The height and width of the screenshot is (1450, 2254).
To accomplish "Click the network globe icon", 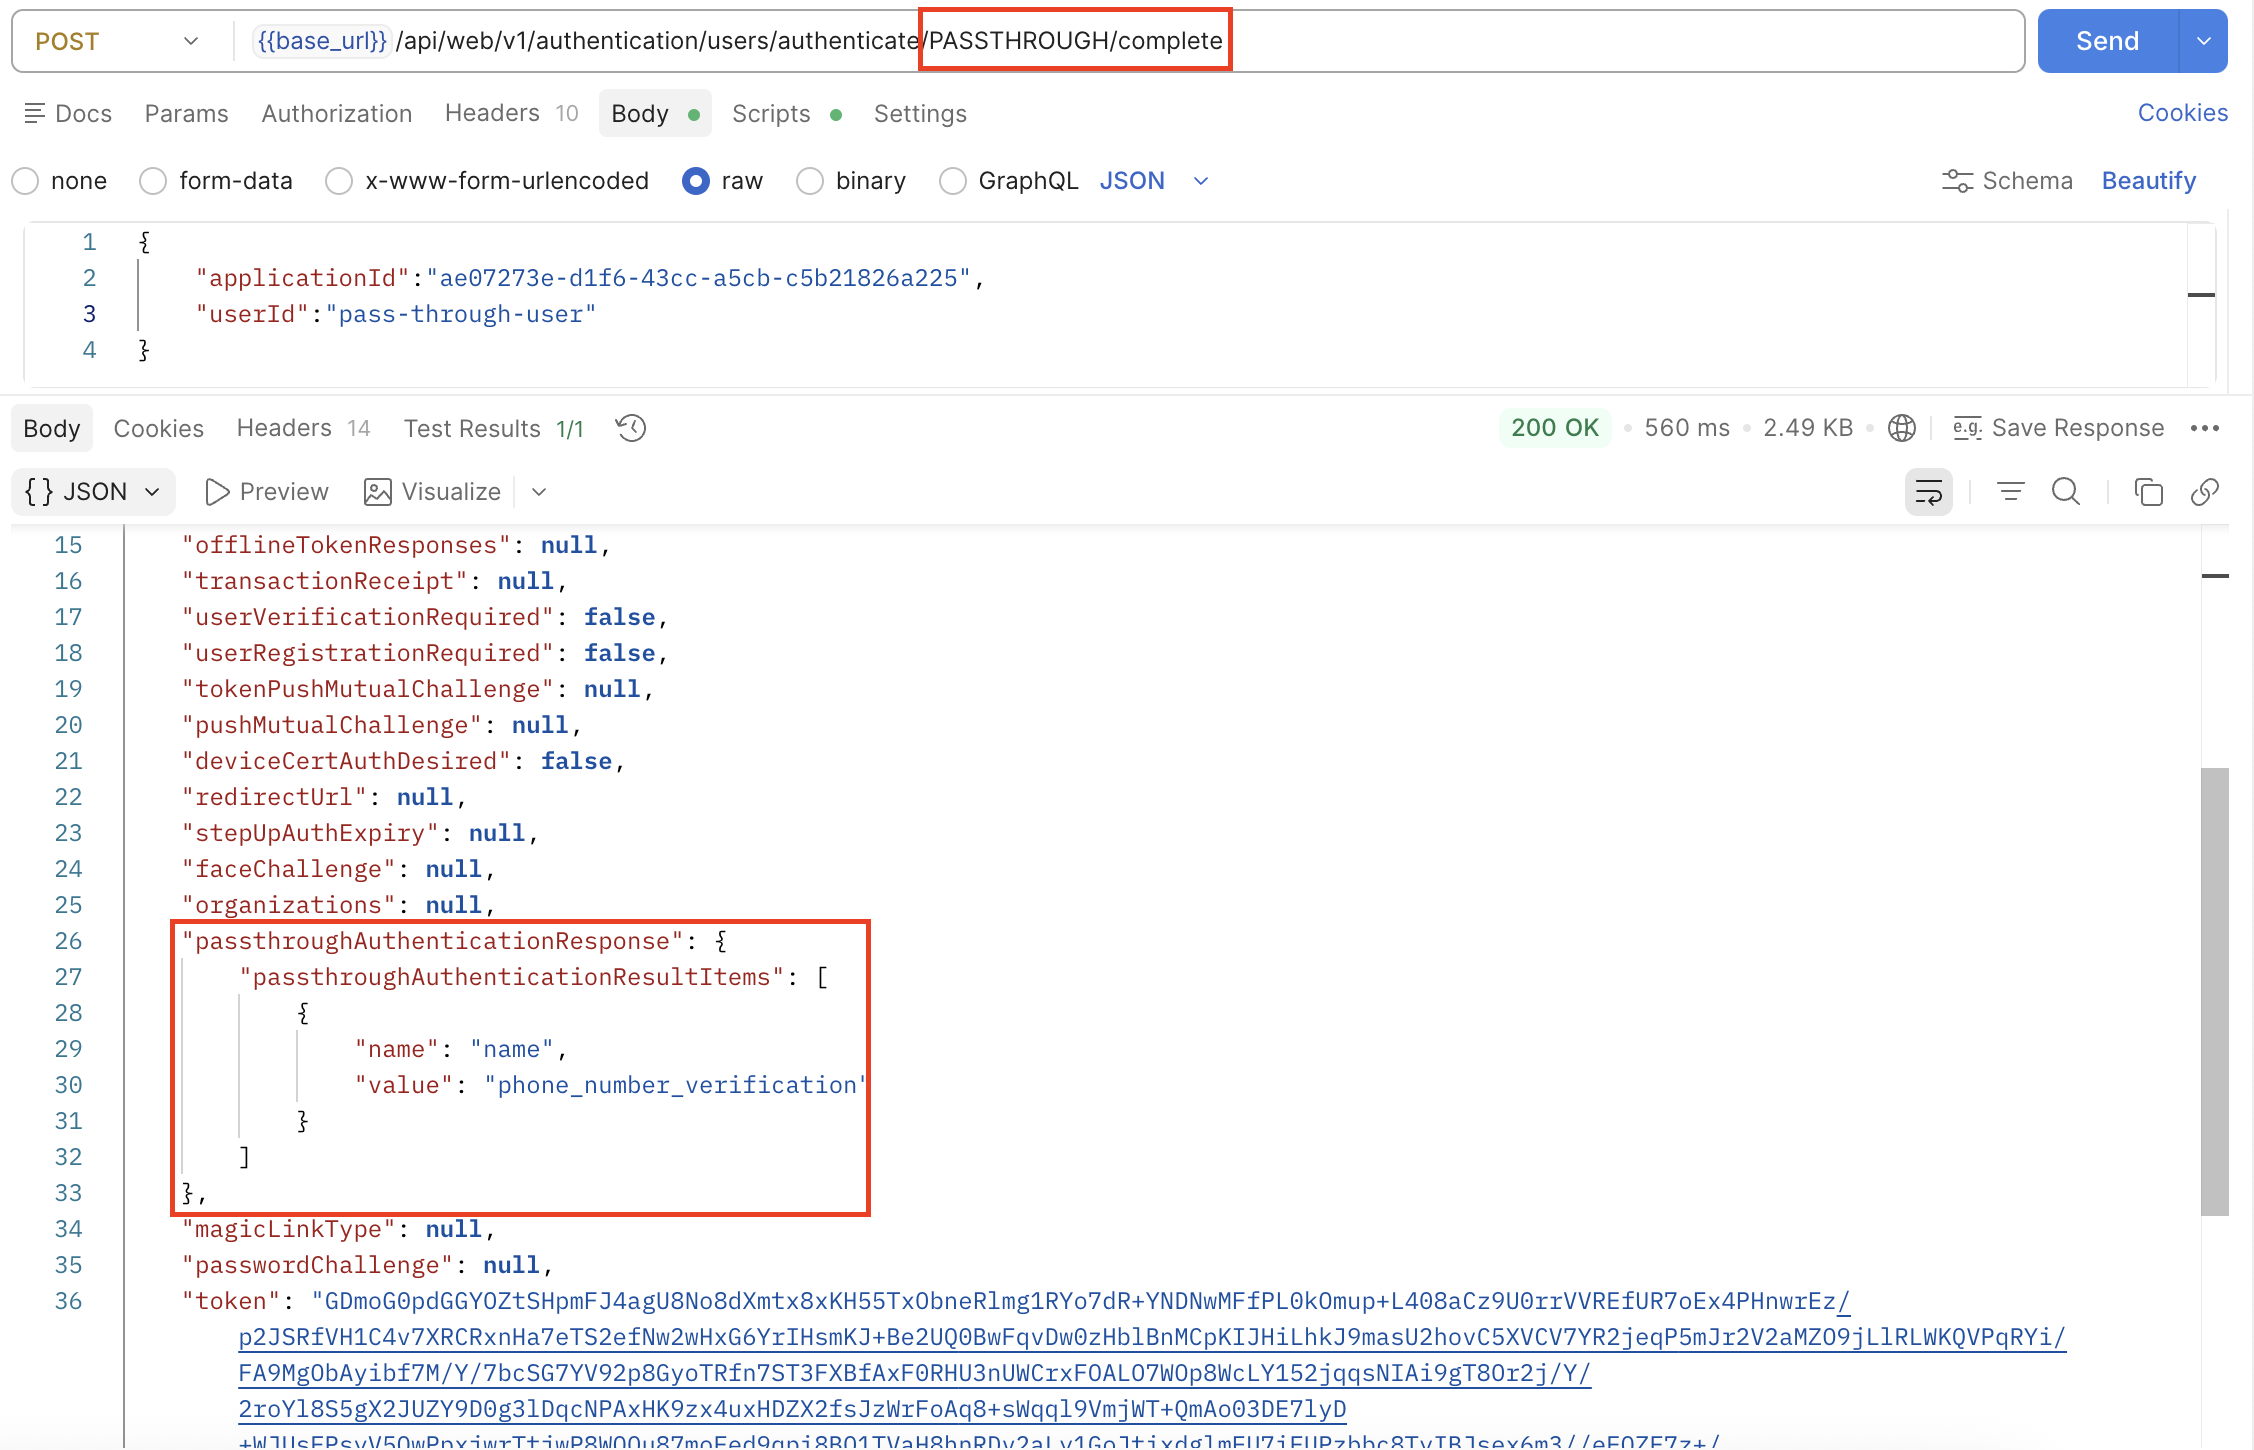I will [x=1902, y=428].
